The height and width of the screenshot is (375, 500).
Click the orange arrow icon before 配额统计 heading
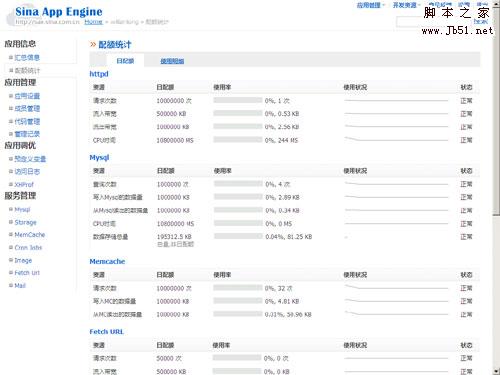coord(93,44)
